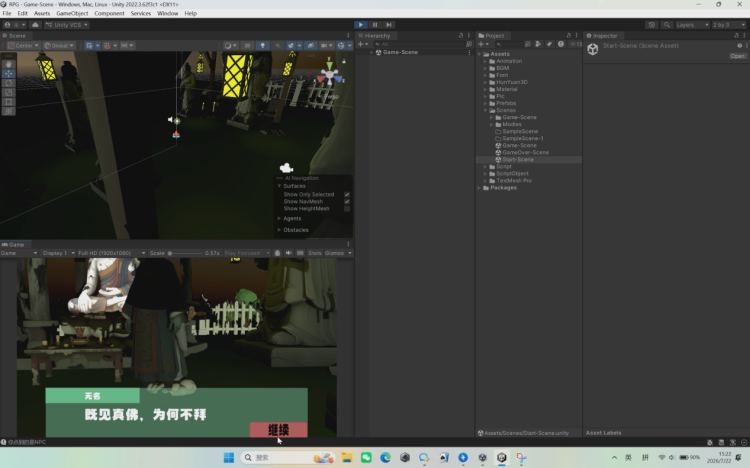Switch to the Inspector tab
The width and height of the screenshot is (750, 468).
tap(603, 36)
